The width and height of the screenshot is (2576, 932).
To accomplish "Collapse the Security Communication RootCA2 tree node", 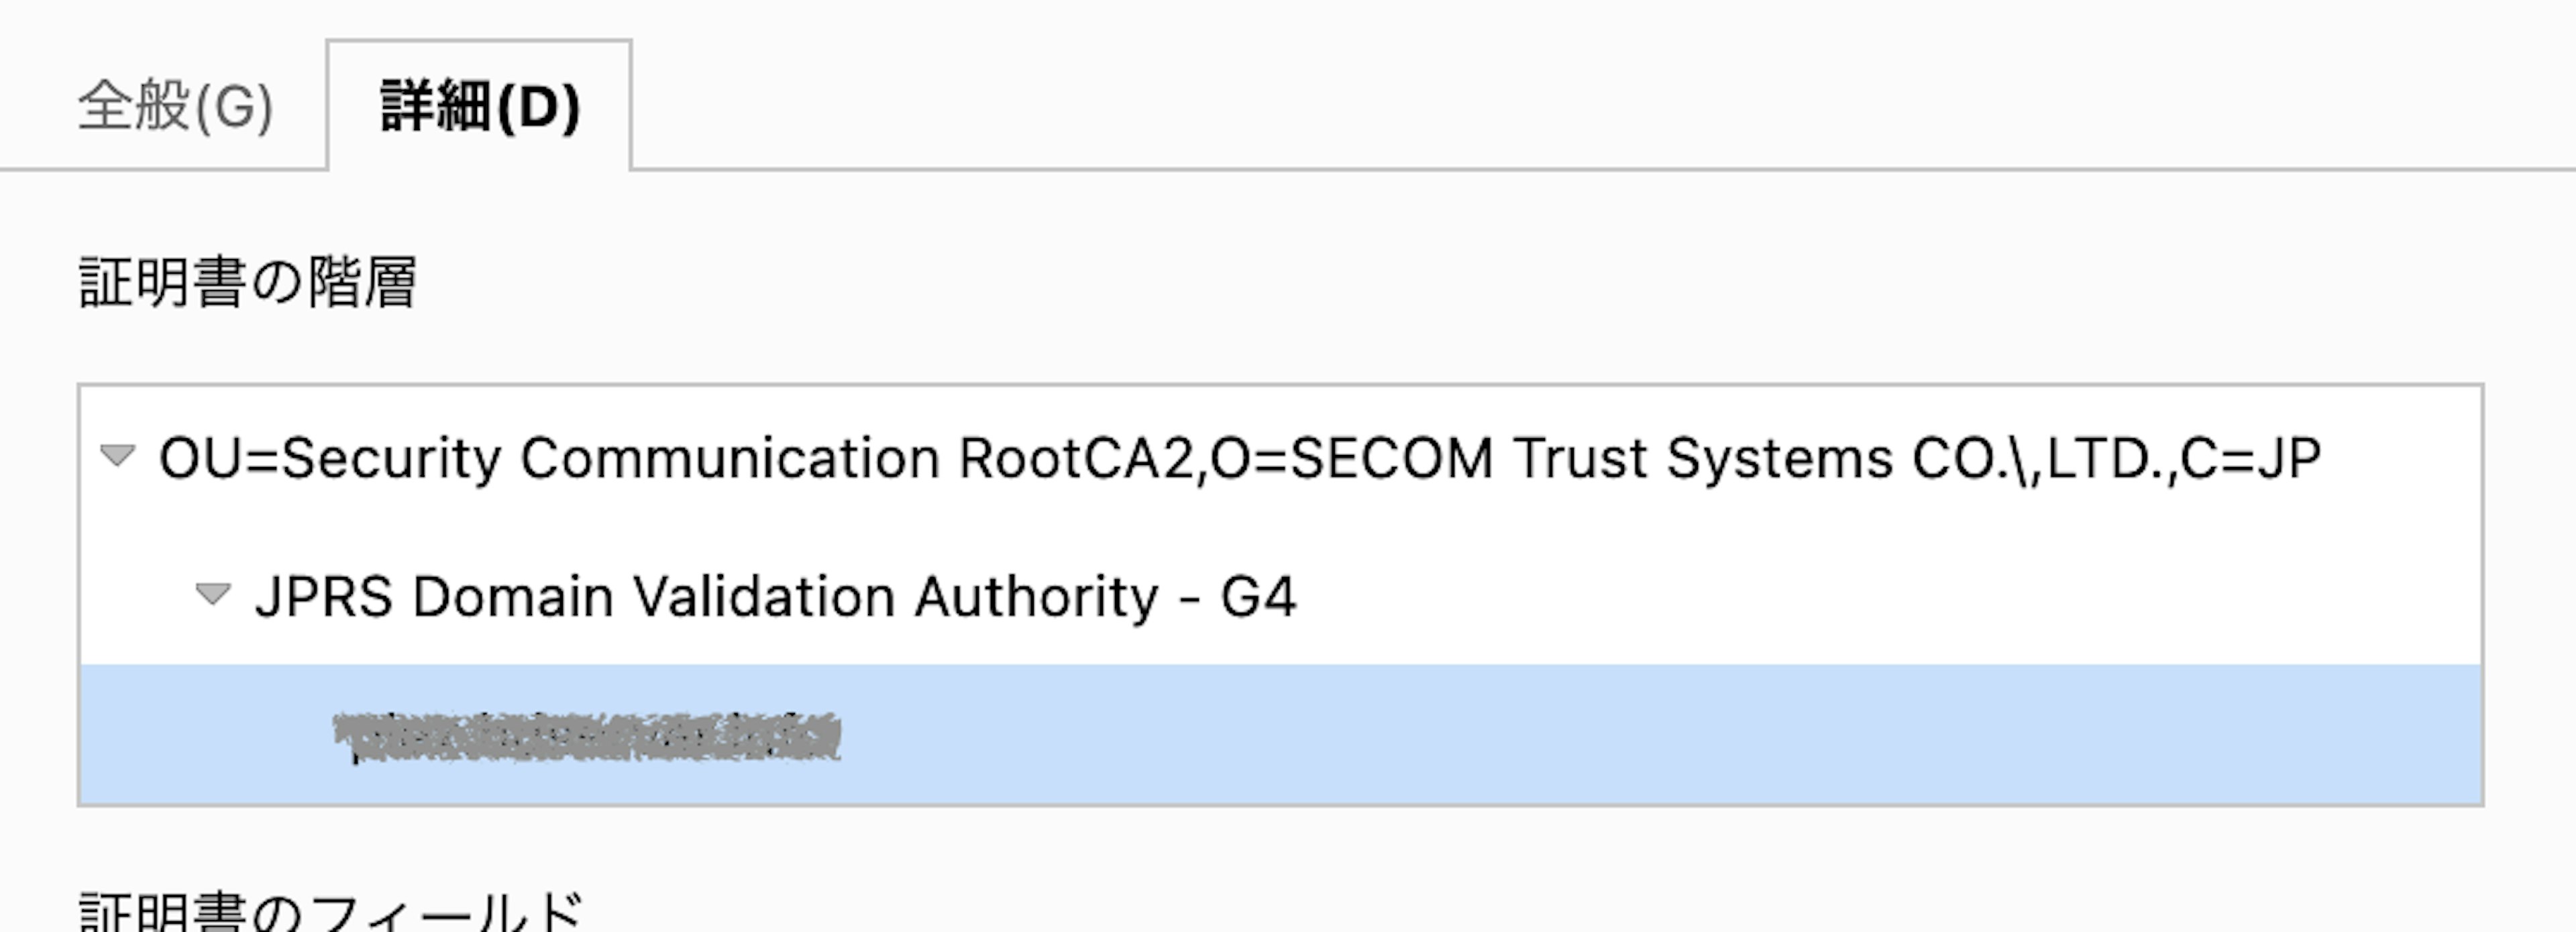I will [x=118, y=456].
